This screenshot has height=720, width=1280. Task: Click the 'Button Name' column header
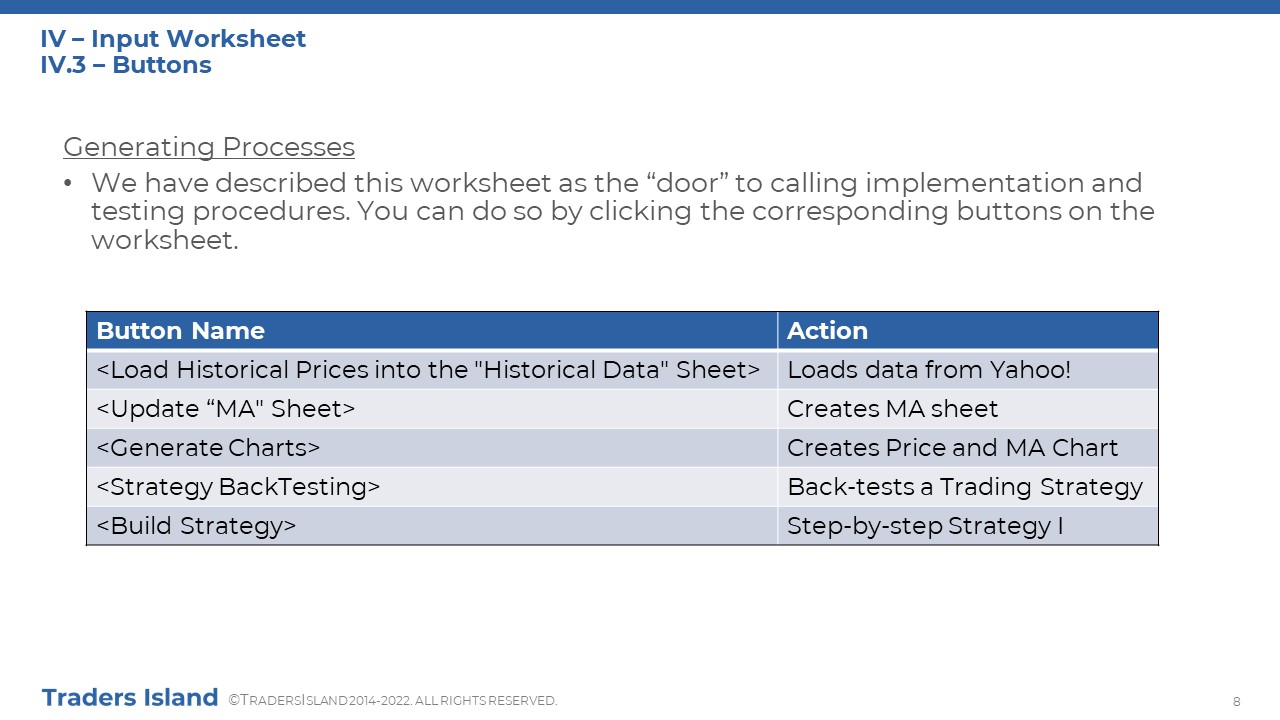point(432,331)
